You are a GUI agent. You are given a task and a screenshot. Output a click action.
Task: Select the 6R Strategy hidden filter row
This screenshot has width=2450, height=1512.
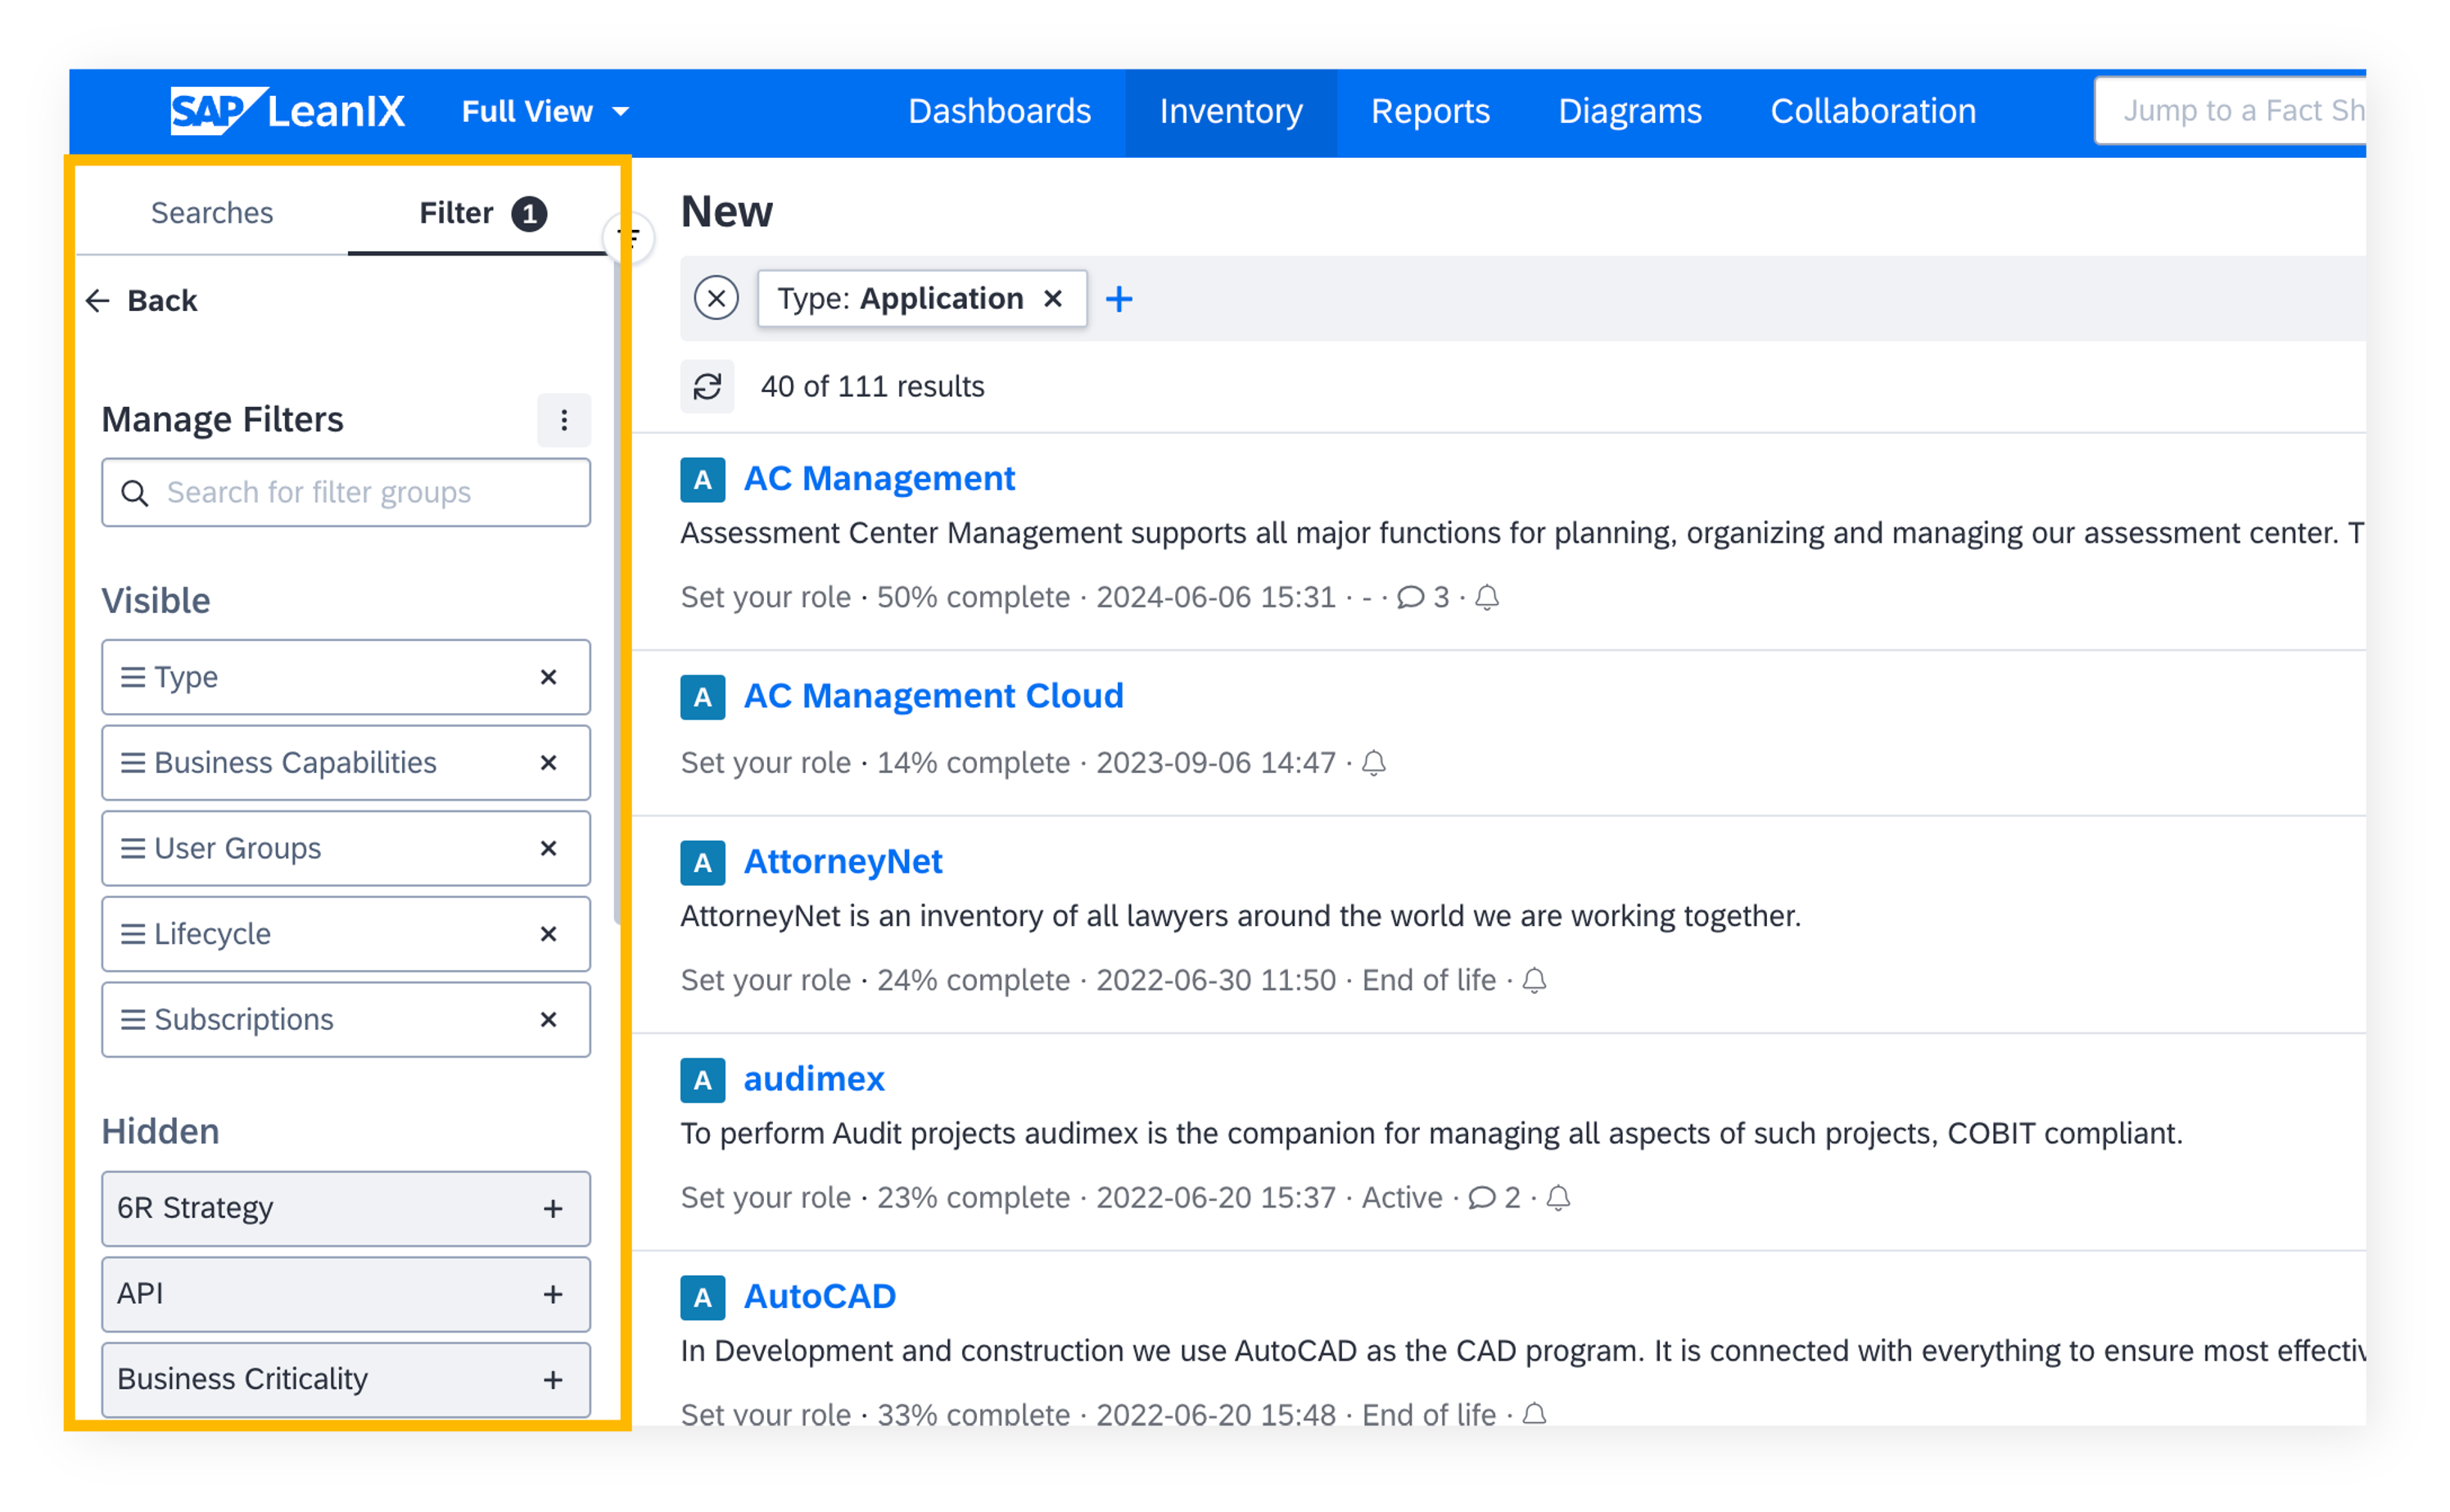click(x=346, y=1209)
